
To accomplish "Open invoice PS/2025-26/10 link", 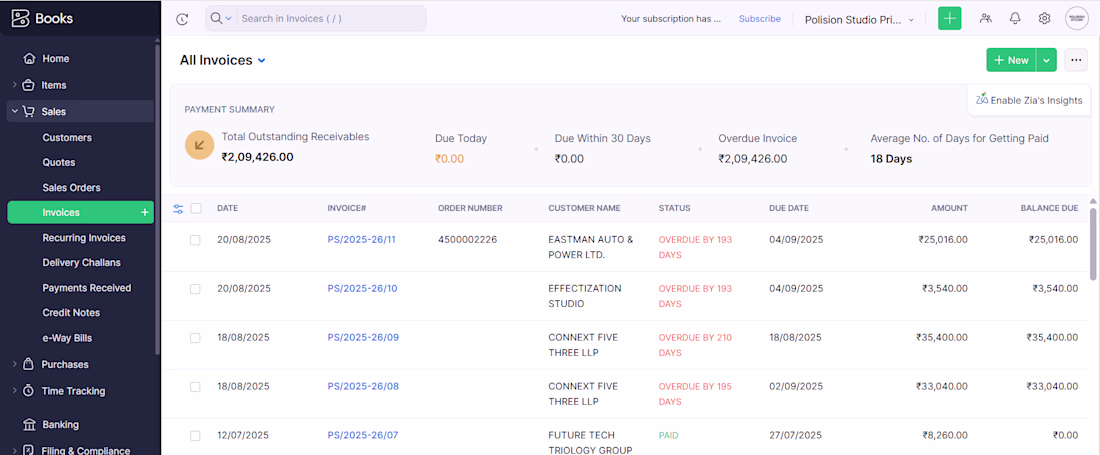I will tap(362, 289).
